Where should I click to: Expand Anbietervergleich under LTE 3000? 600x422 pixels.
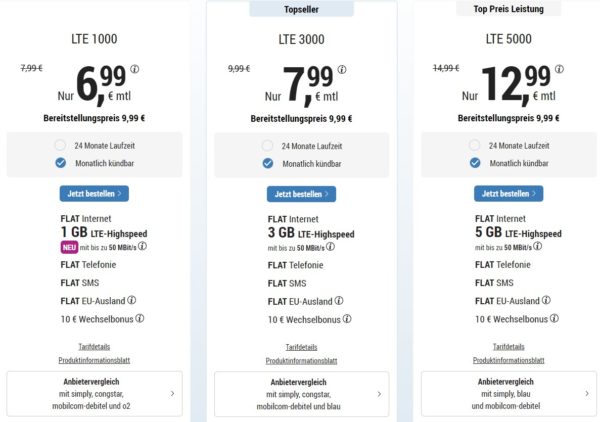pyautogui.click(x=302, y=394)
